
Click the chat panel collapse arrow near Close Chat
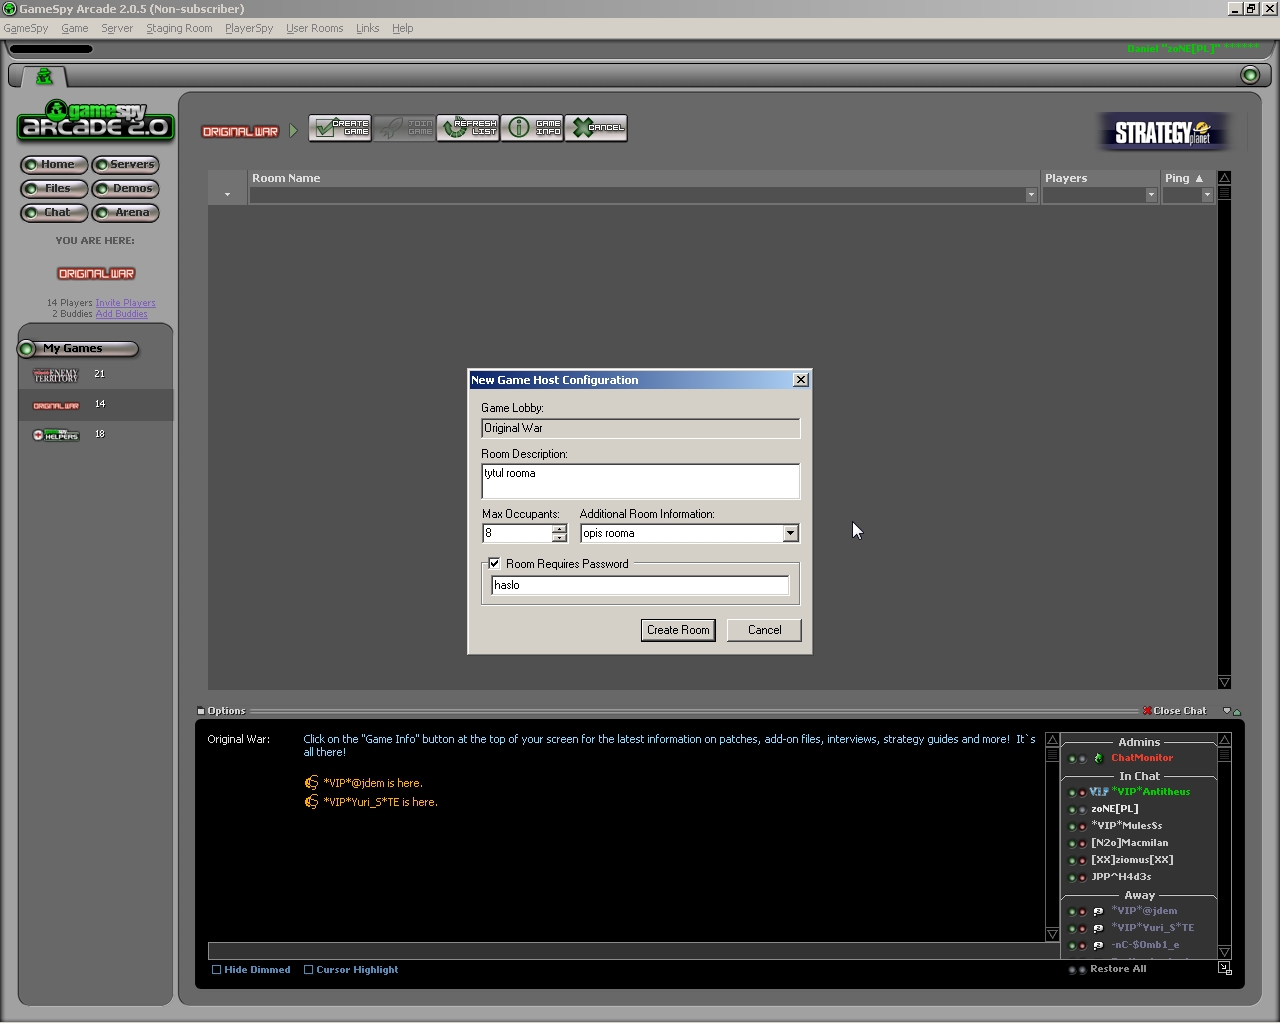(1227, 711)
